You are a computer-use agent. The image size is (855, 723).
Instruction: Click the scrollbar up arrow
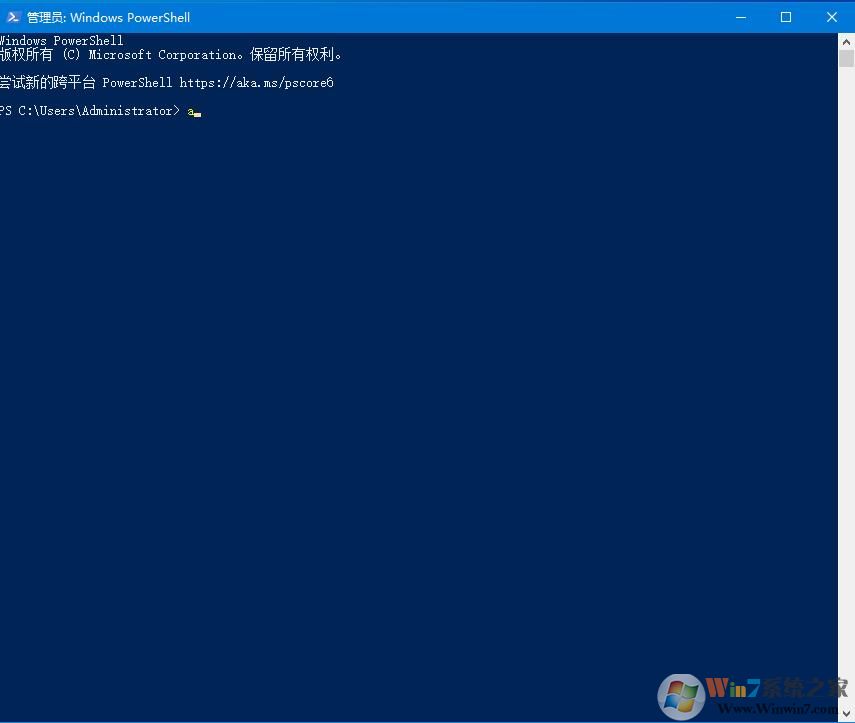847,40
